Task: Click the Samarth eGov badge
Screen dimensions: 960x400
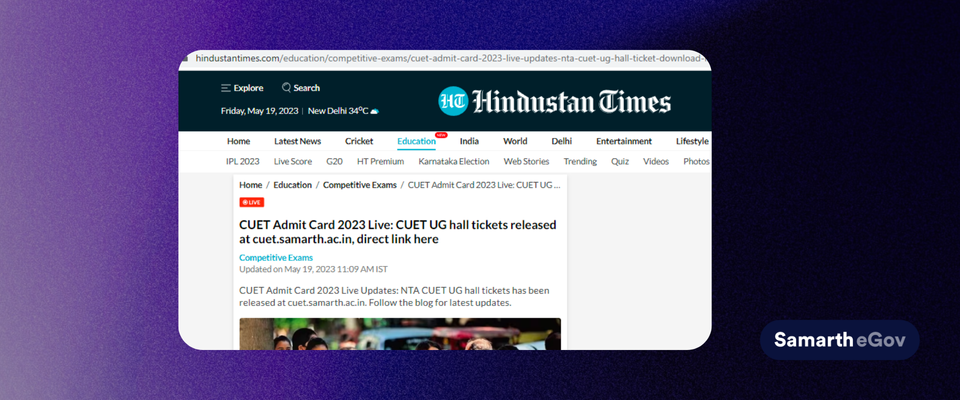Action: click(840, 340)
